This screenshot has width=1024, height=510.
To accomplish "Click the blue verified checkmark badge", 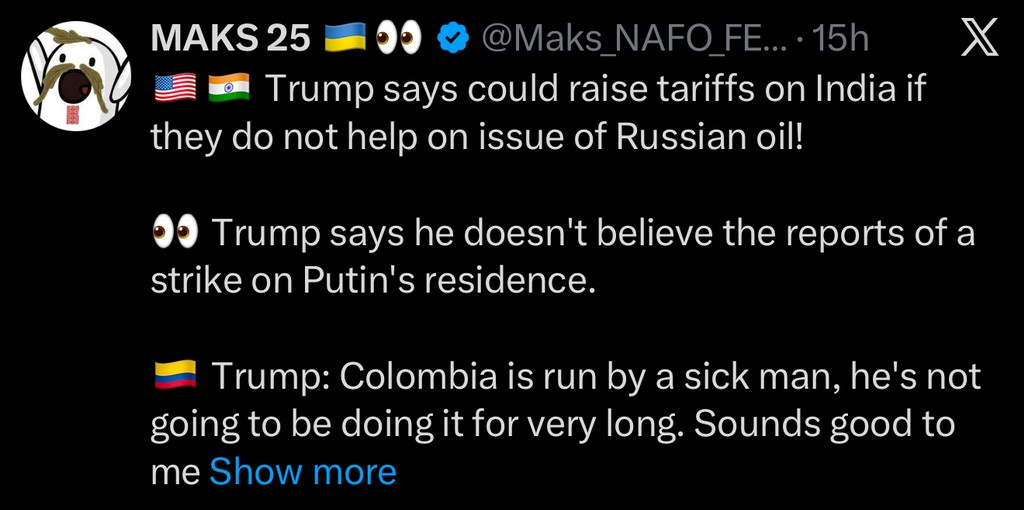I will 454,39.
